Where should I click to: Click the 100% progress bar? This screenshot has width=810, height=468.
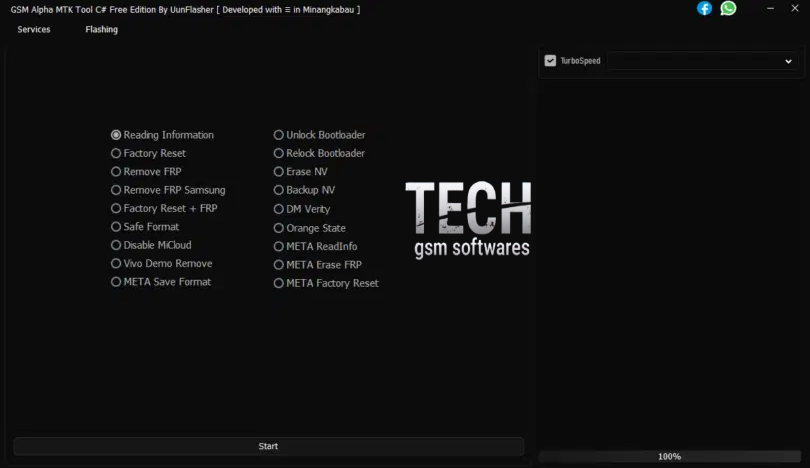669,457
